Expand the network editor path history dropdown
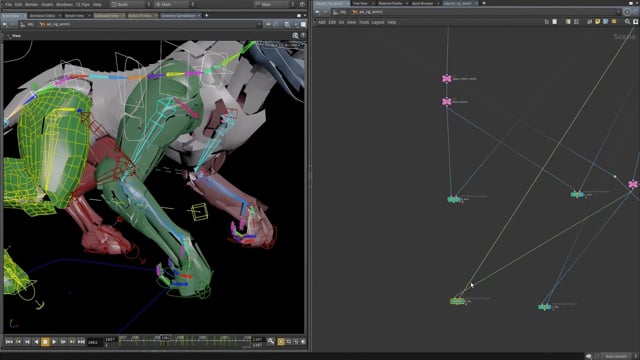The image size is (640, 360). click(619, 12)
